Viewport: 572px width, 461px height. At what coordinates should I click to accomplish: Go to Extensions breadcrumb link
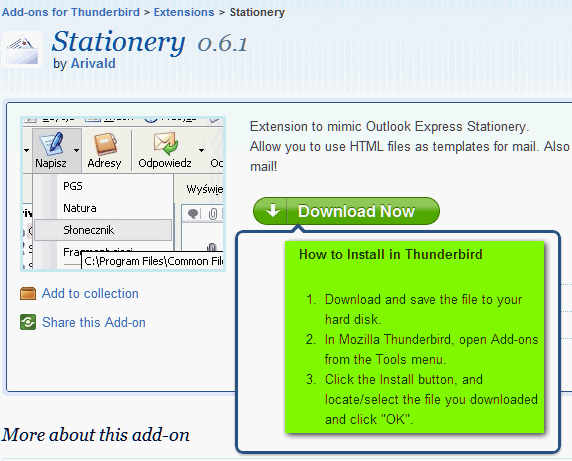pyautogui.click(x=184, y=12)
